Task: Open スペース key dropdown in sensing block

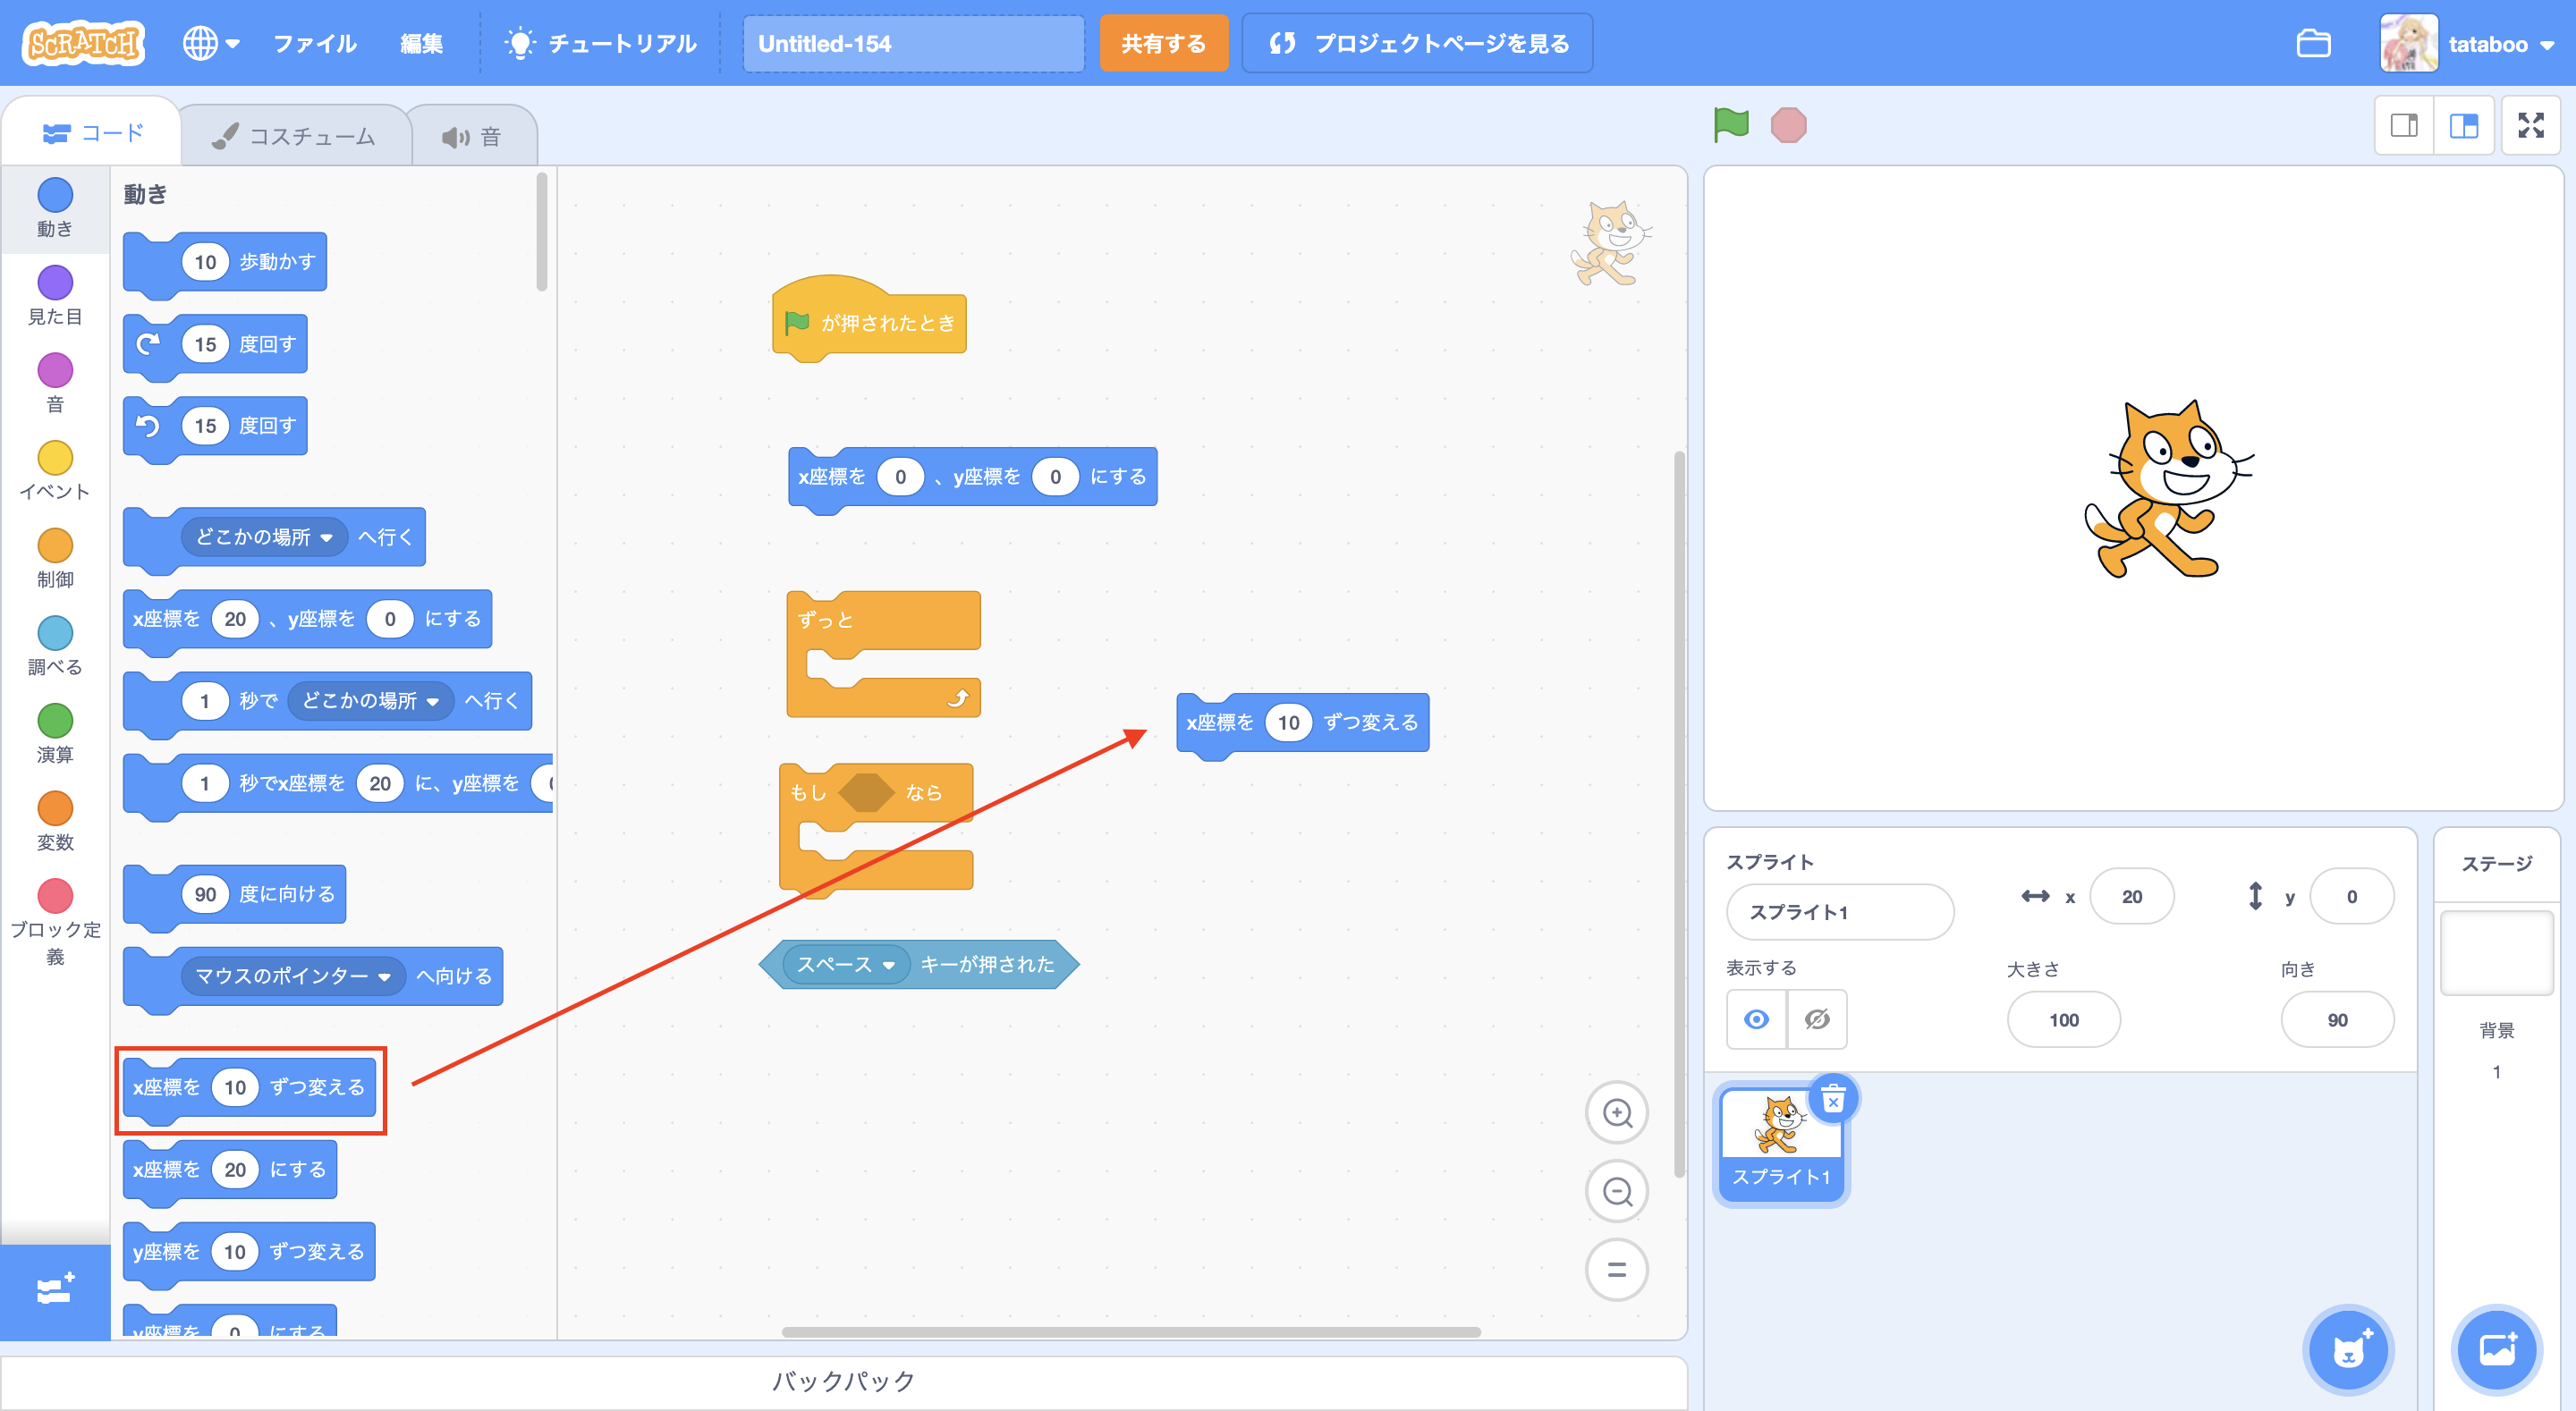Action: click(x=887, y=965)
